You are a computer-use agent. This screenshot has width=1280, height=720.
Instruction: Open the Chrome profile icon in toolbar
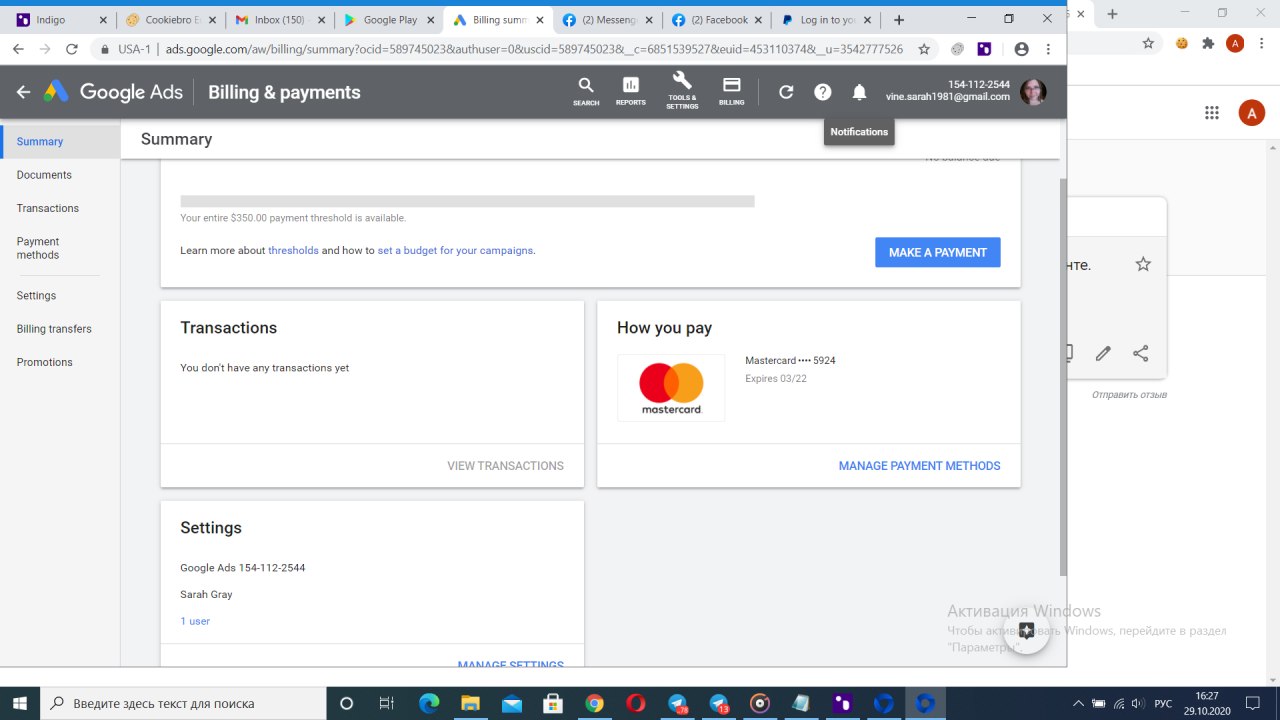(x=1021, y=49)
